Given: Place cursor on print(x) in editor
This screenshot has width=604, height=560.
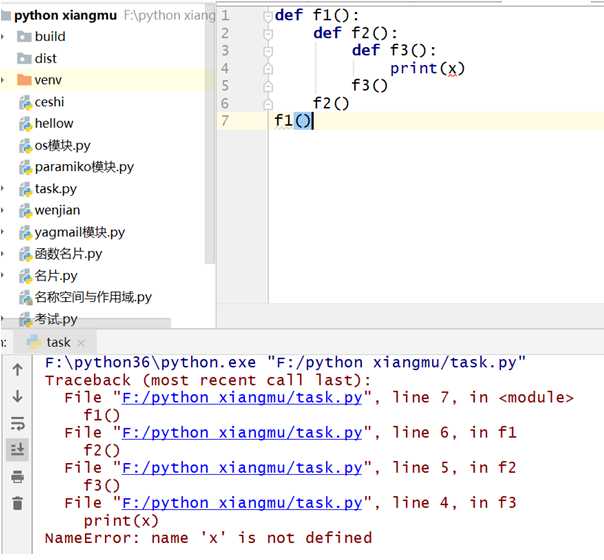Looking at the screenshot, I should tap(428, 69).
